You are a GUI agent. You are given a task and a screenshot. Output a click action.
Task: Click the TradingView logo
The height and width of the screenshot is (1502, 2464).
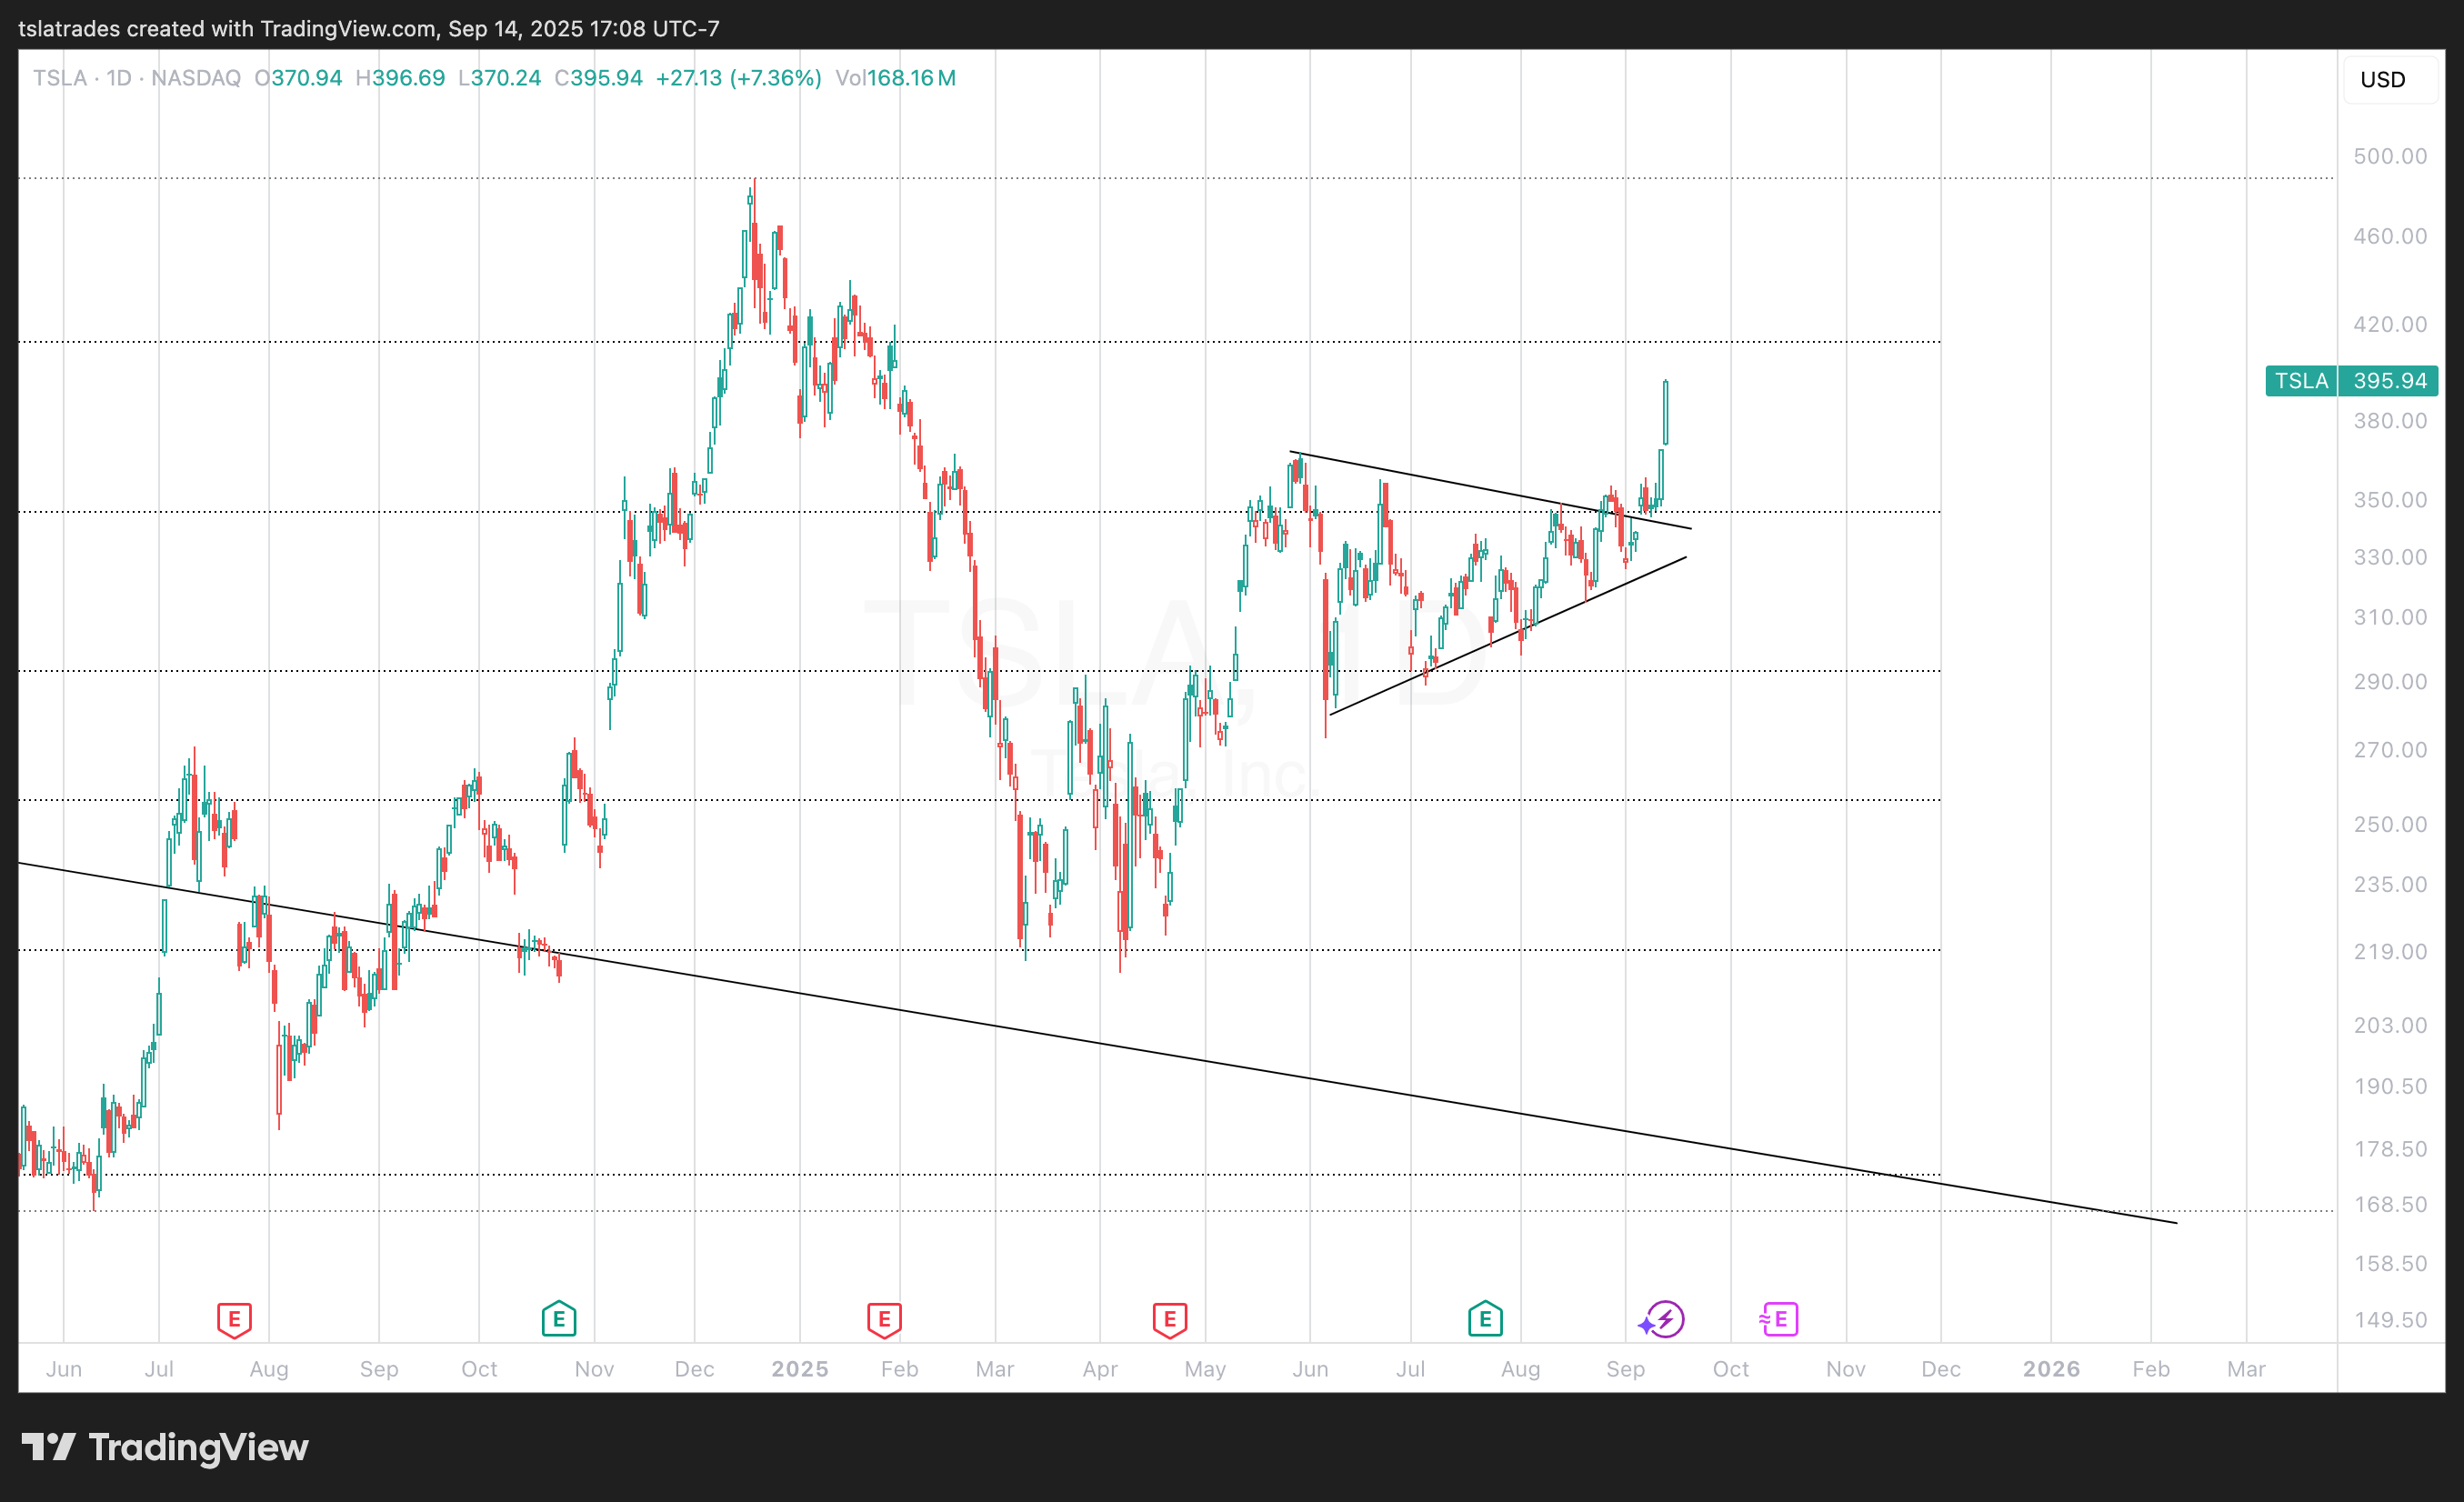166,1447
